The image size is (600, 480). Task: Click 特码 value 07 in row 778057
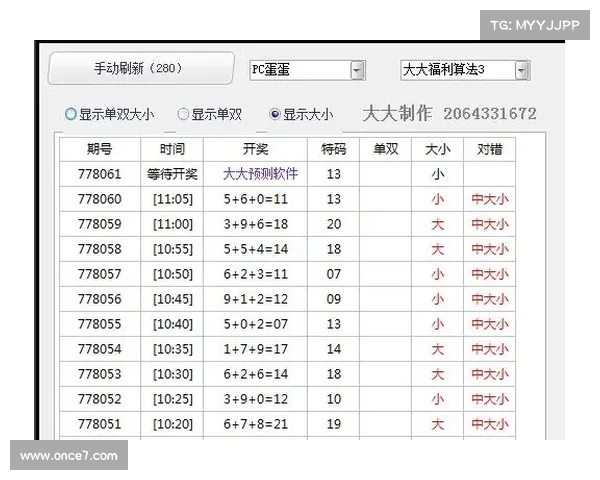tap(334, 274)
